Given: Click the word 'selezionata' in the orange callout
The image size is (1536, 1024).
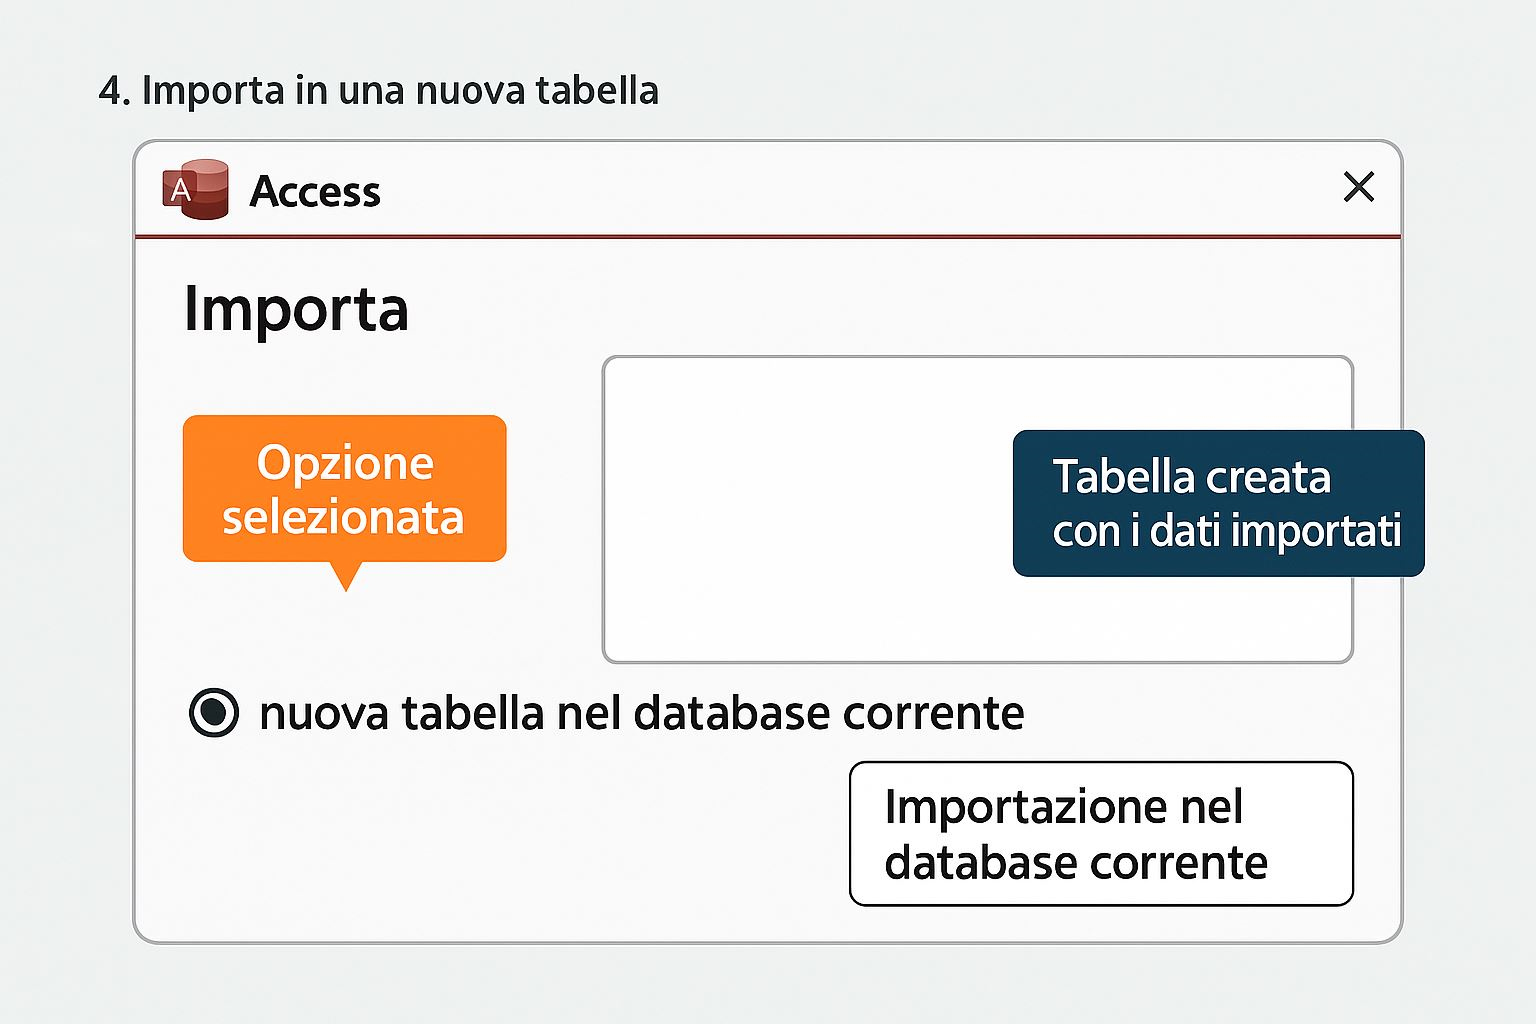Looking at the screenshot, I should (x=343, y=517).
